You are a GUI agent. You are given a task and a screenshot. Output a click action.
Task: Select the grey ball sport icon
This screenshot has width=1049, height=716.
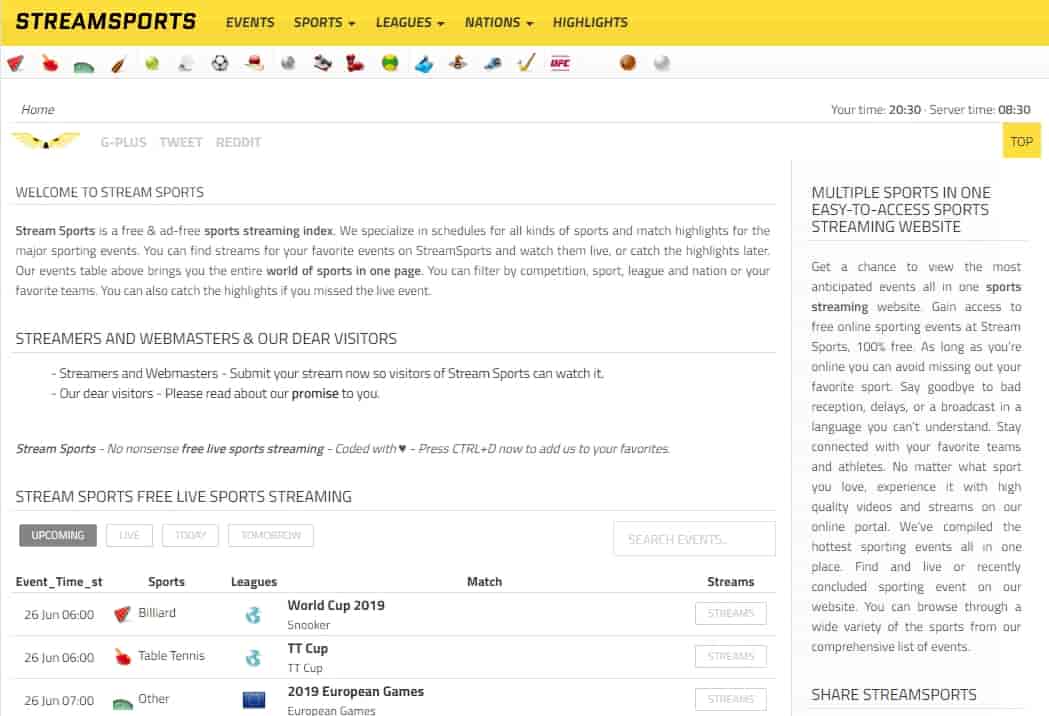click(288, 63)
